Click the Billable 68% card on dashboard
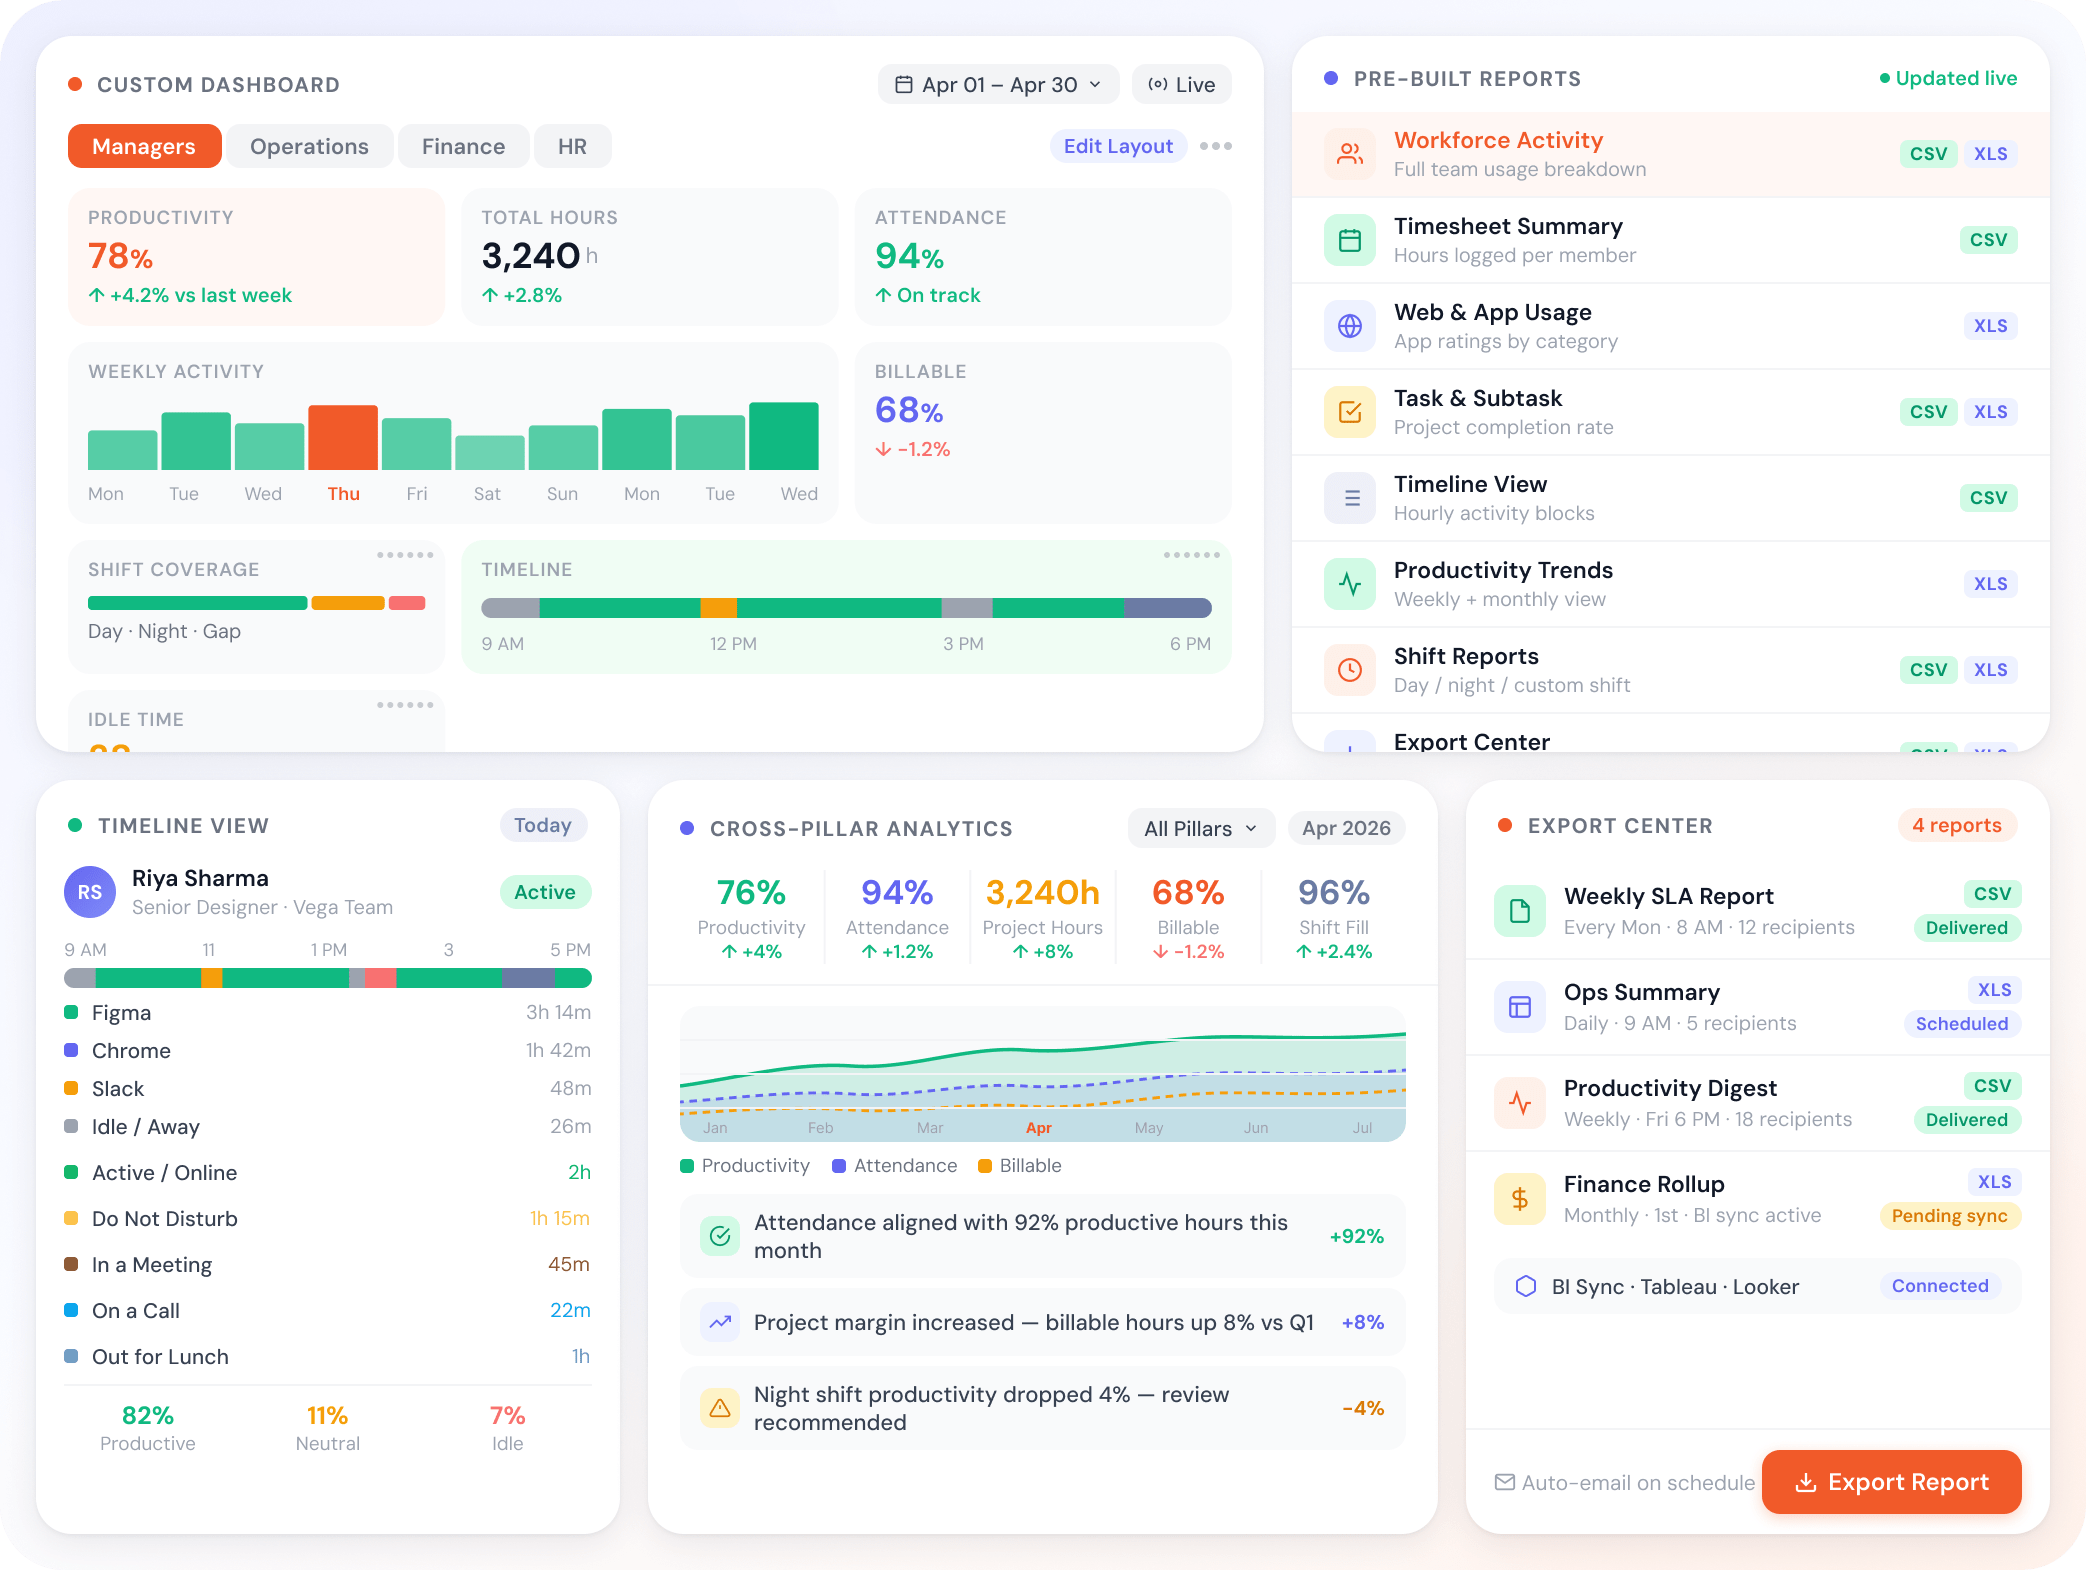Viewport: 2086px width, 1570px height. pyautogui.click(x=1043, y=432)
